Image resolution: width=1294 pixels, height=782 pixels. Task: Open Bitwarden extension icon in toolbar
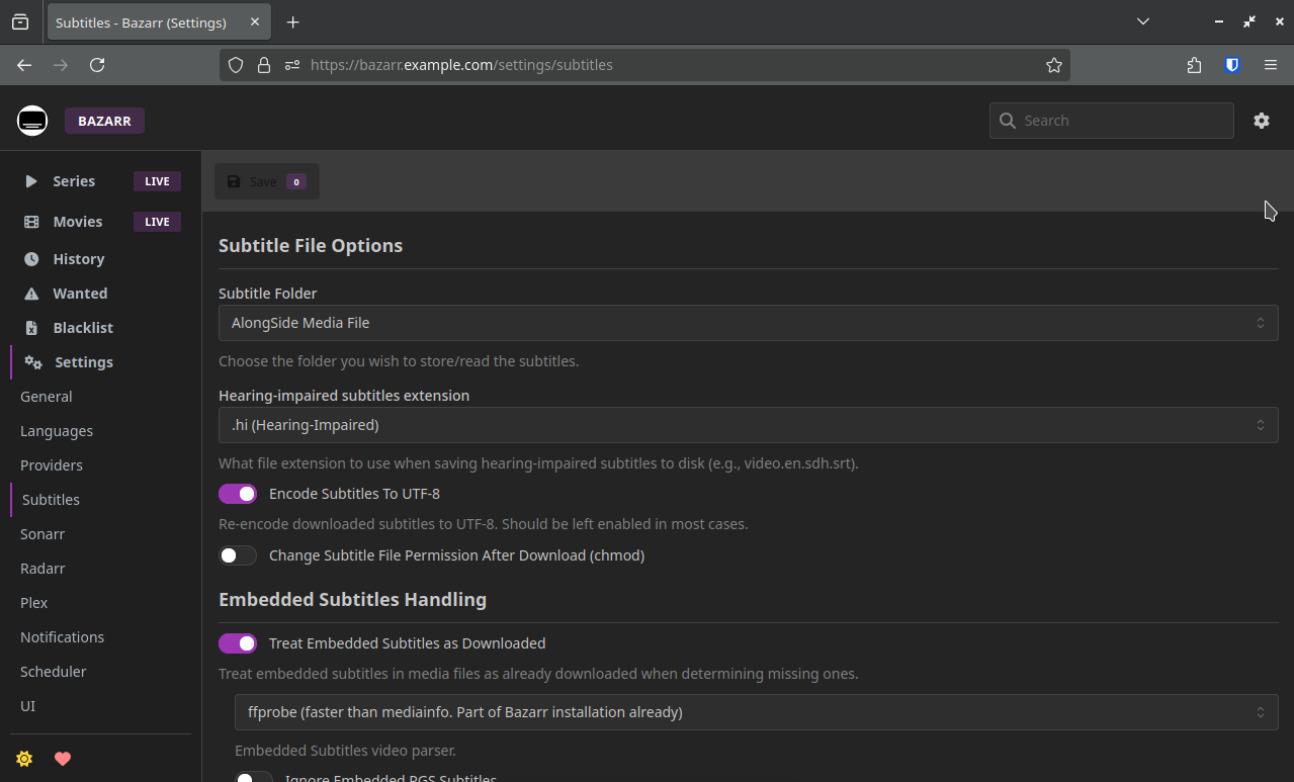pos(1232,65)
